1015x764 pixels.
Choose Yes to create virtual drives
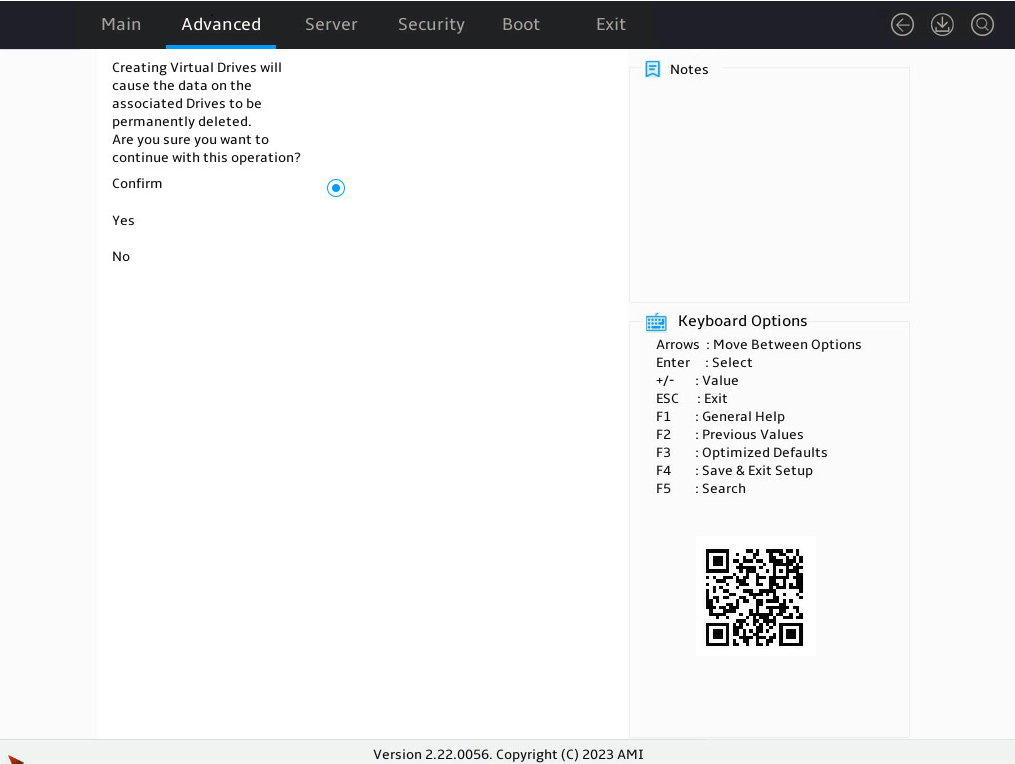[x=123, y=220]
